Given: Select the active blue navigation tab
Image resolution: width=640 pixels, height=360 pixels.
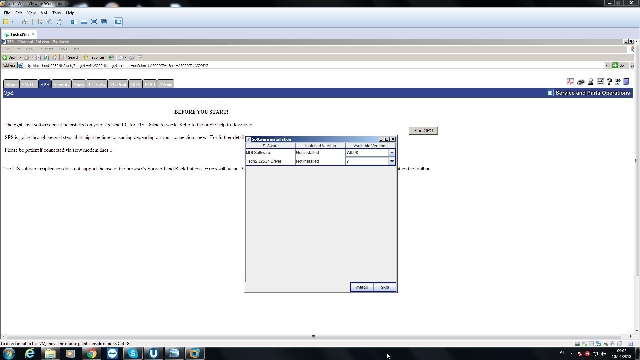Looking at the screenshot, I should pos(44,84).
